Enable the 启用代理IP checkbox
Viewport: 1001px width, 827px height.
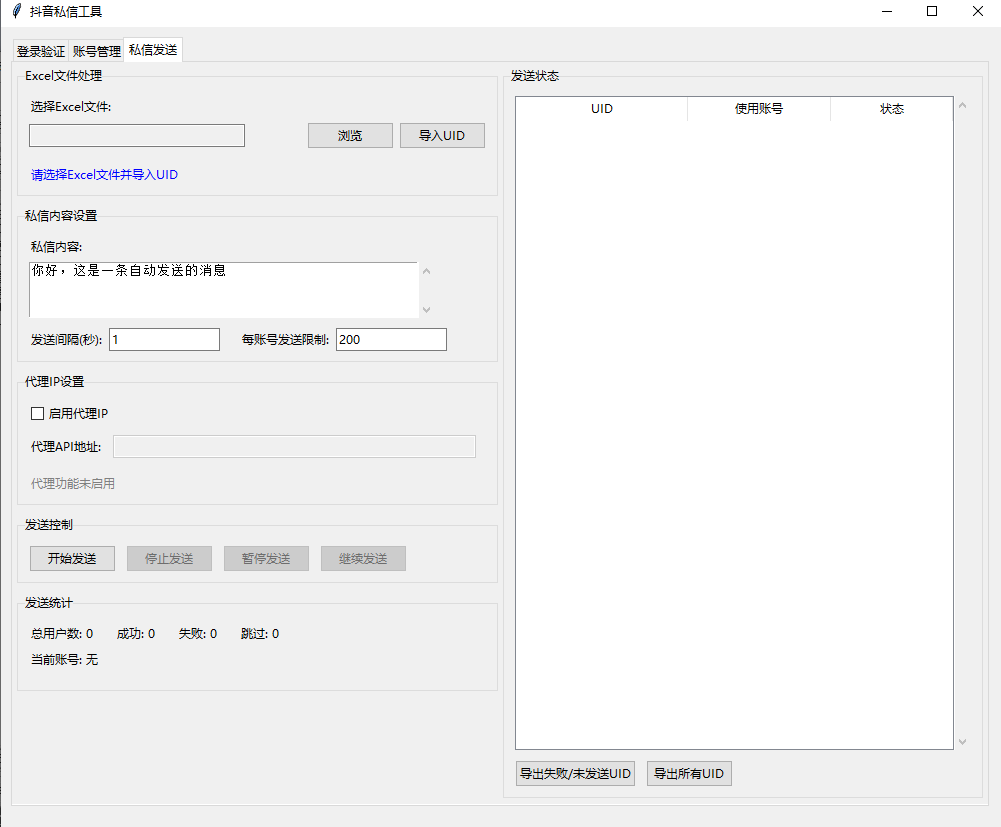[x=37, y=413]
